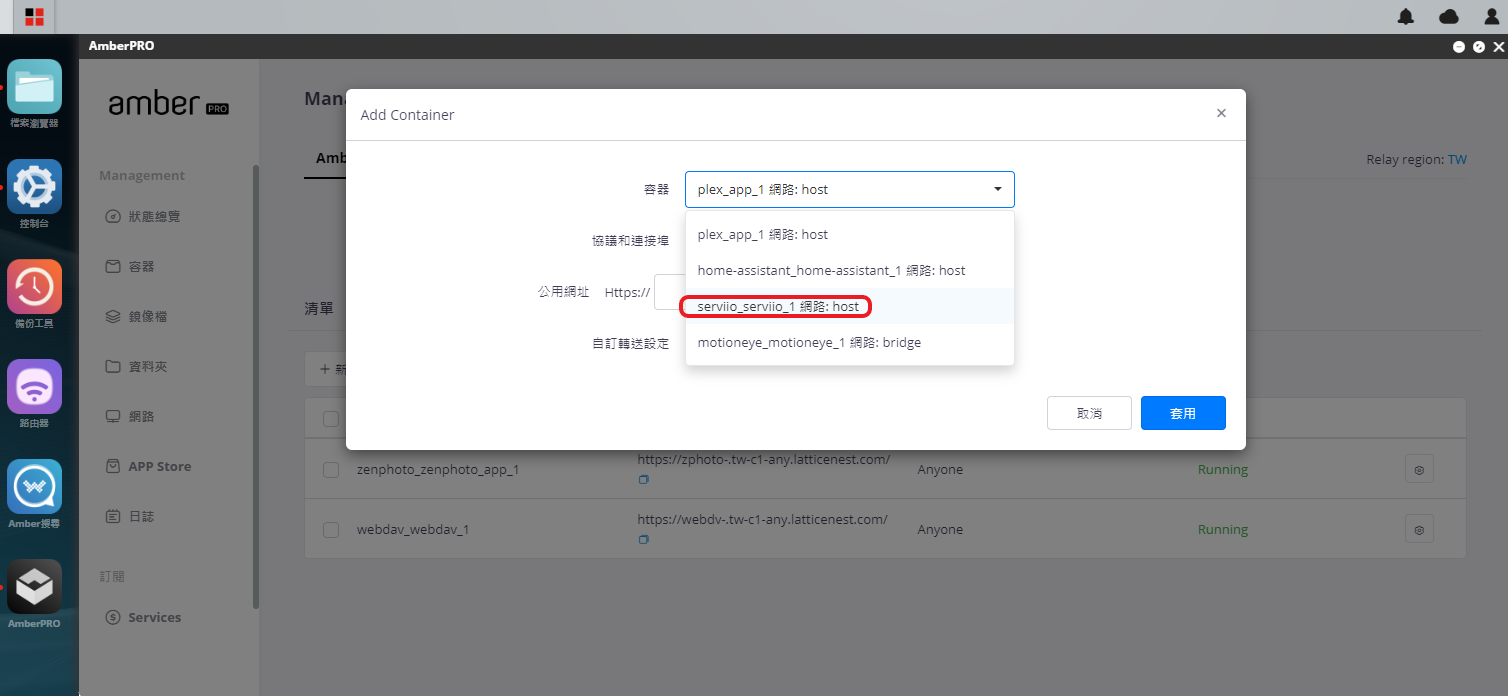
Task: Launch the backup tool dock icon
Action: pos(35,286)
